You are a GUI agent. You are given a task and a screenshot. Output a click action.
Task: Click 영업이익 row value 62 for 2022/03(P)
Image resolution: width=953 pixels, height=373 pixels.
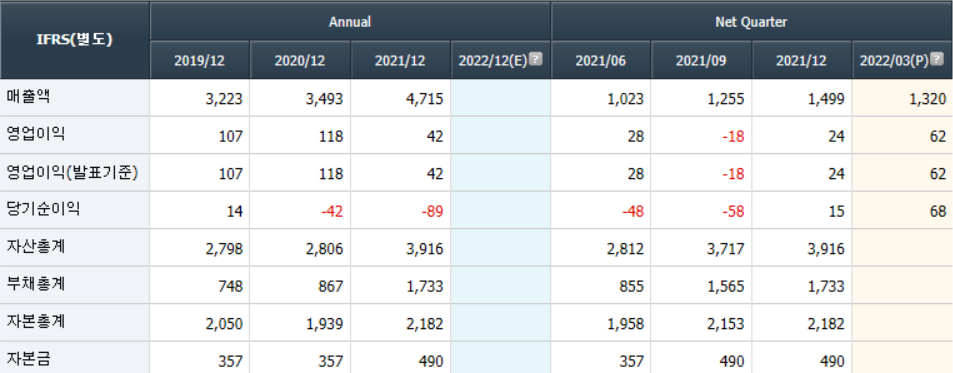pos(938,137)
